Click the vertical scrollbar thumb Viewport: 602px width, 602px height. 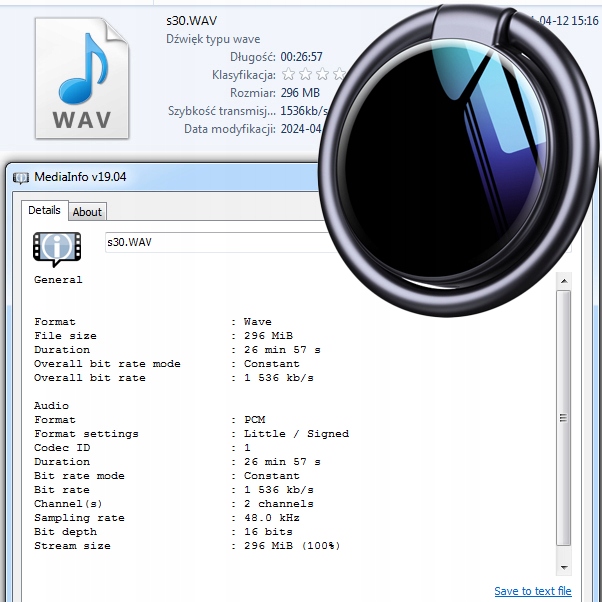pyautogui.click(x=563, y=418)
